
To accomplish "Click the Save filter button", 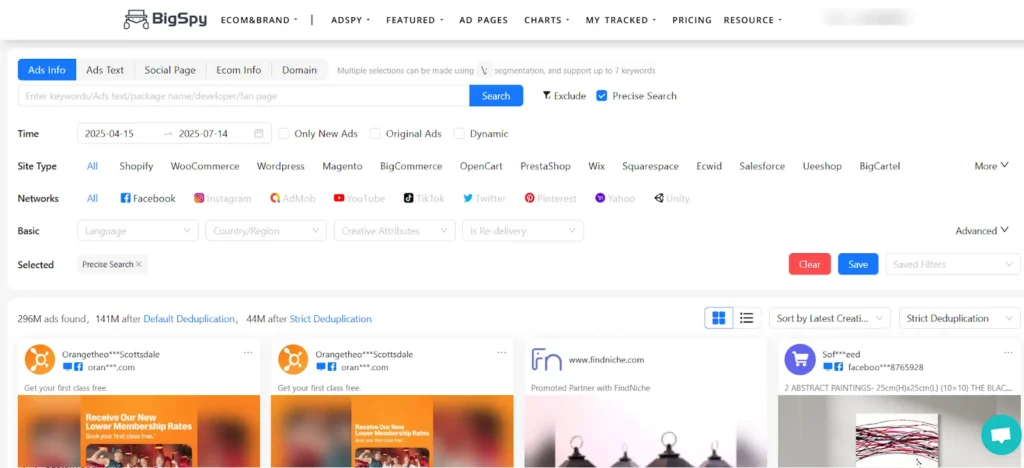I will [x=858, y=264].
